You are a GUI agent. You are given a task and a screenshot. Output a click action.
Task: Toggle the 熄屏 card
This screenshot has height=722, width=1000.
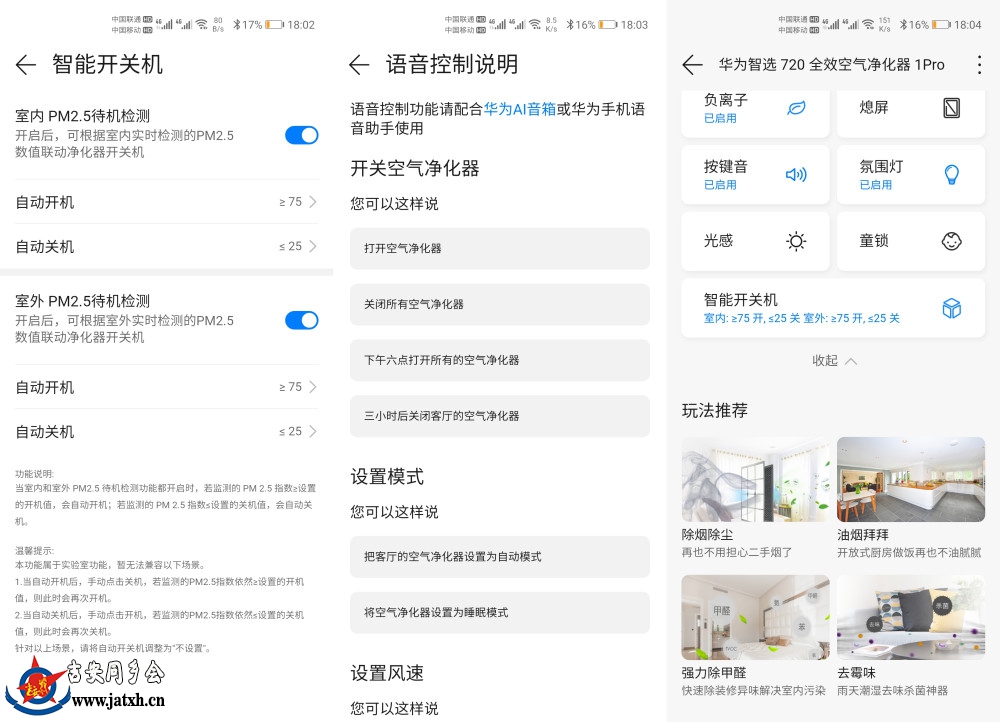[x=911, y=114]
